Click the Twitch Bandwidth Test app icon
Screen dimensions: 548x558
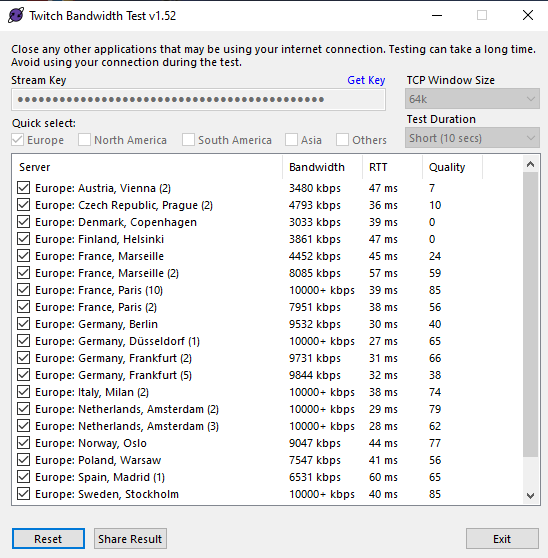coord(16,15)
